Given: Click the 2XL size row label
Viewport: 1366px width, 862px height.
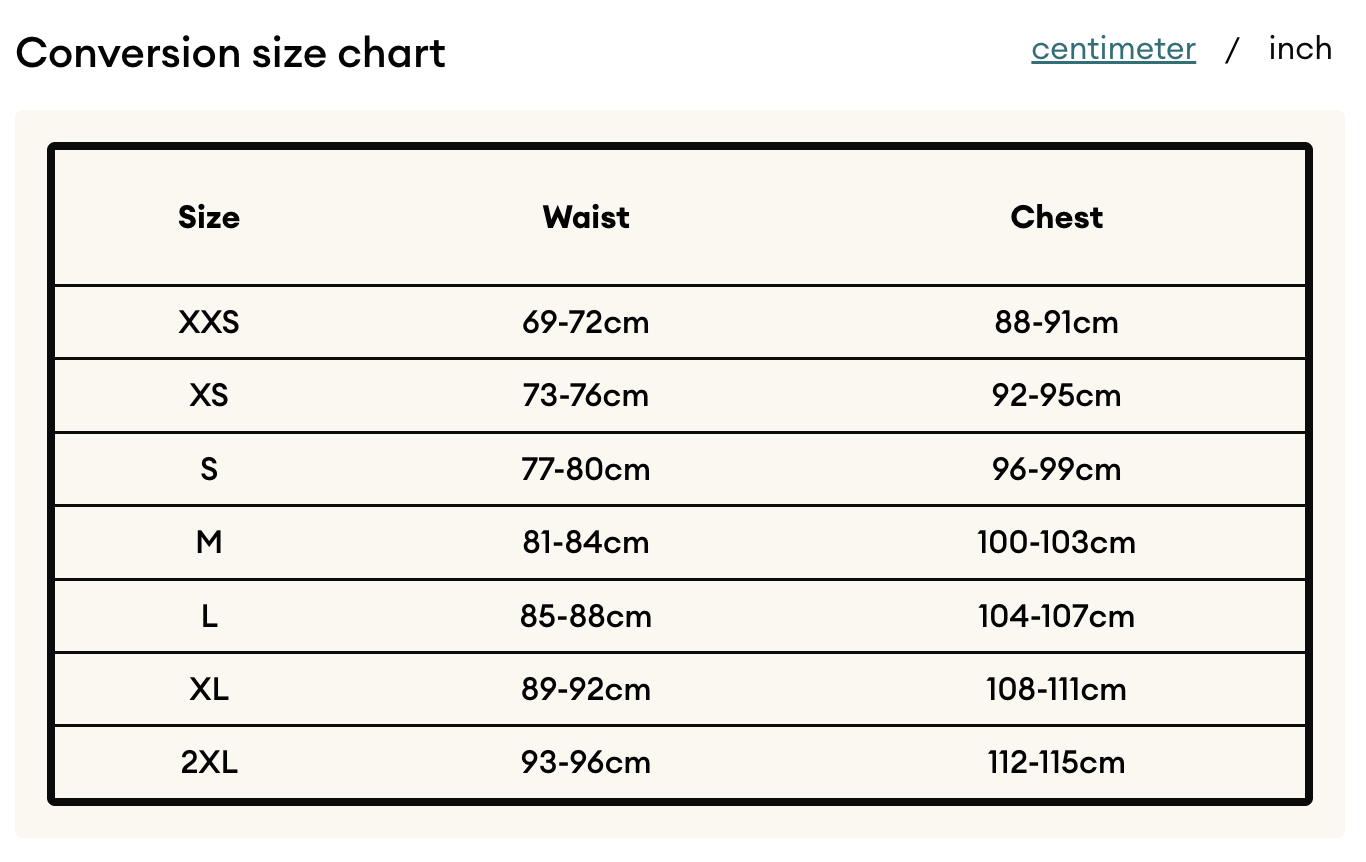Looking at the screenshot, I should tap(209, 764).
